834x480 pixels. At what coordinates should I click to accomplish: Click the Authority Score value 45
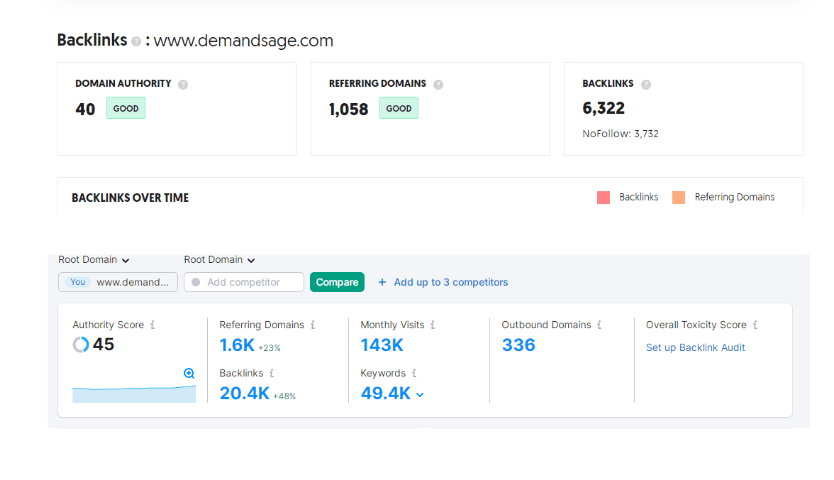click(103, 345)
